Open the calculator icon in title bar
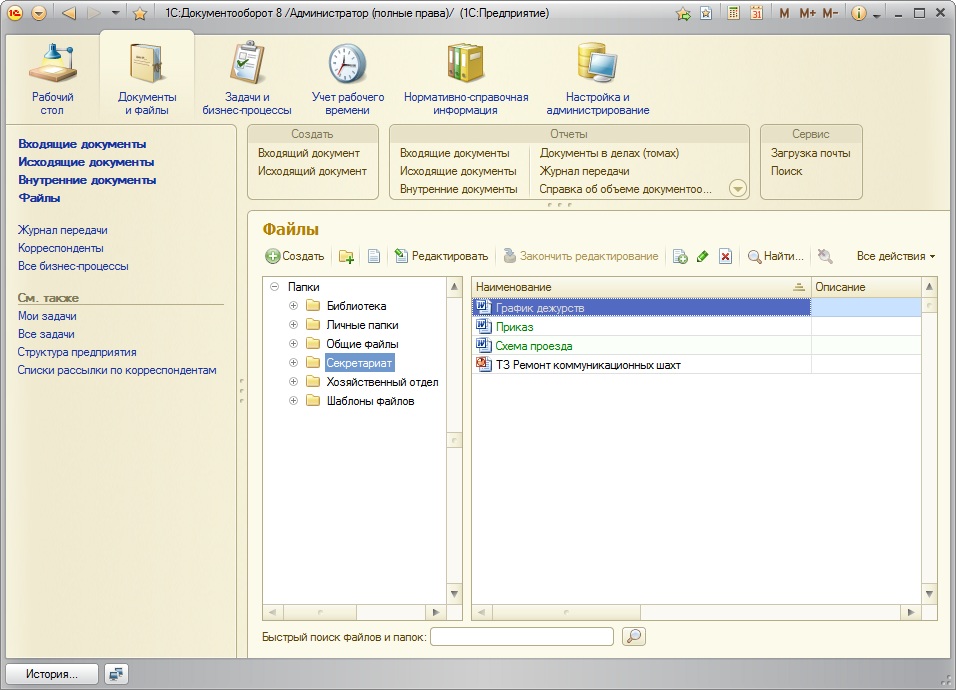Image resolution: width=956 pixels, height=690 pixels. pos(734,14)
